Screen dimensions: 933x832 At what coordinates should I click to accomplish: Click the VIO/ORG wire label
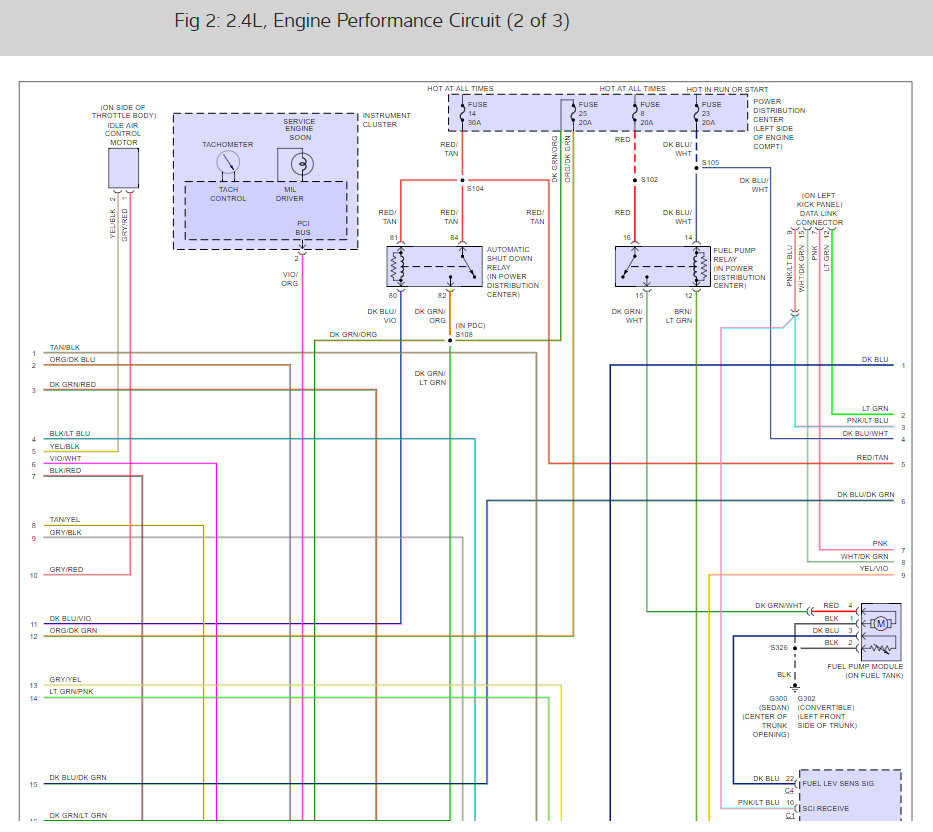click(290, 279)
